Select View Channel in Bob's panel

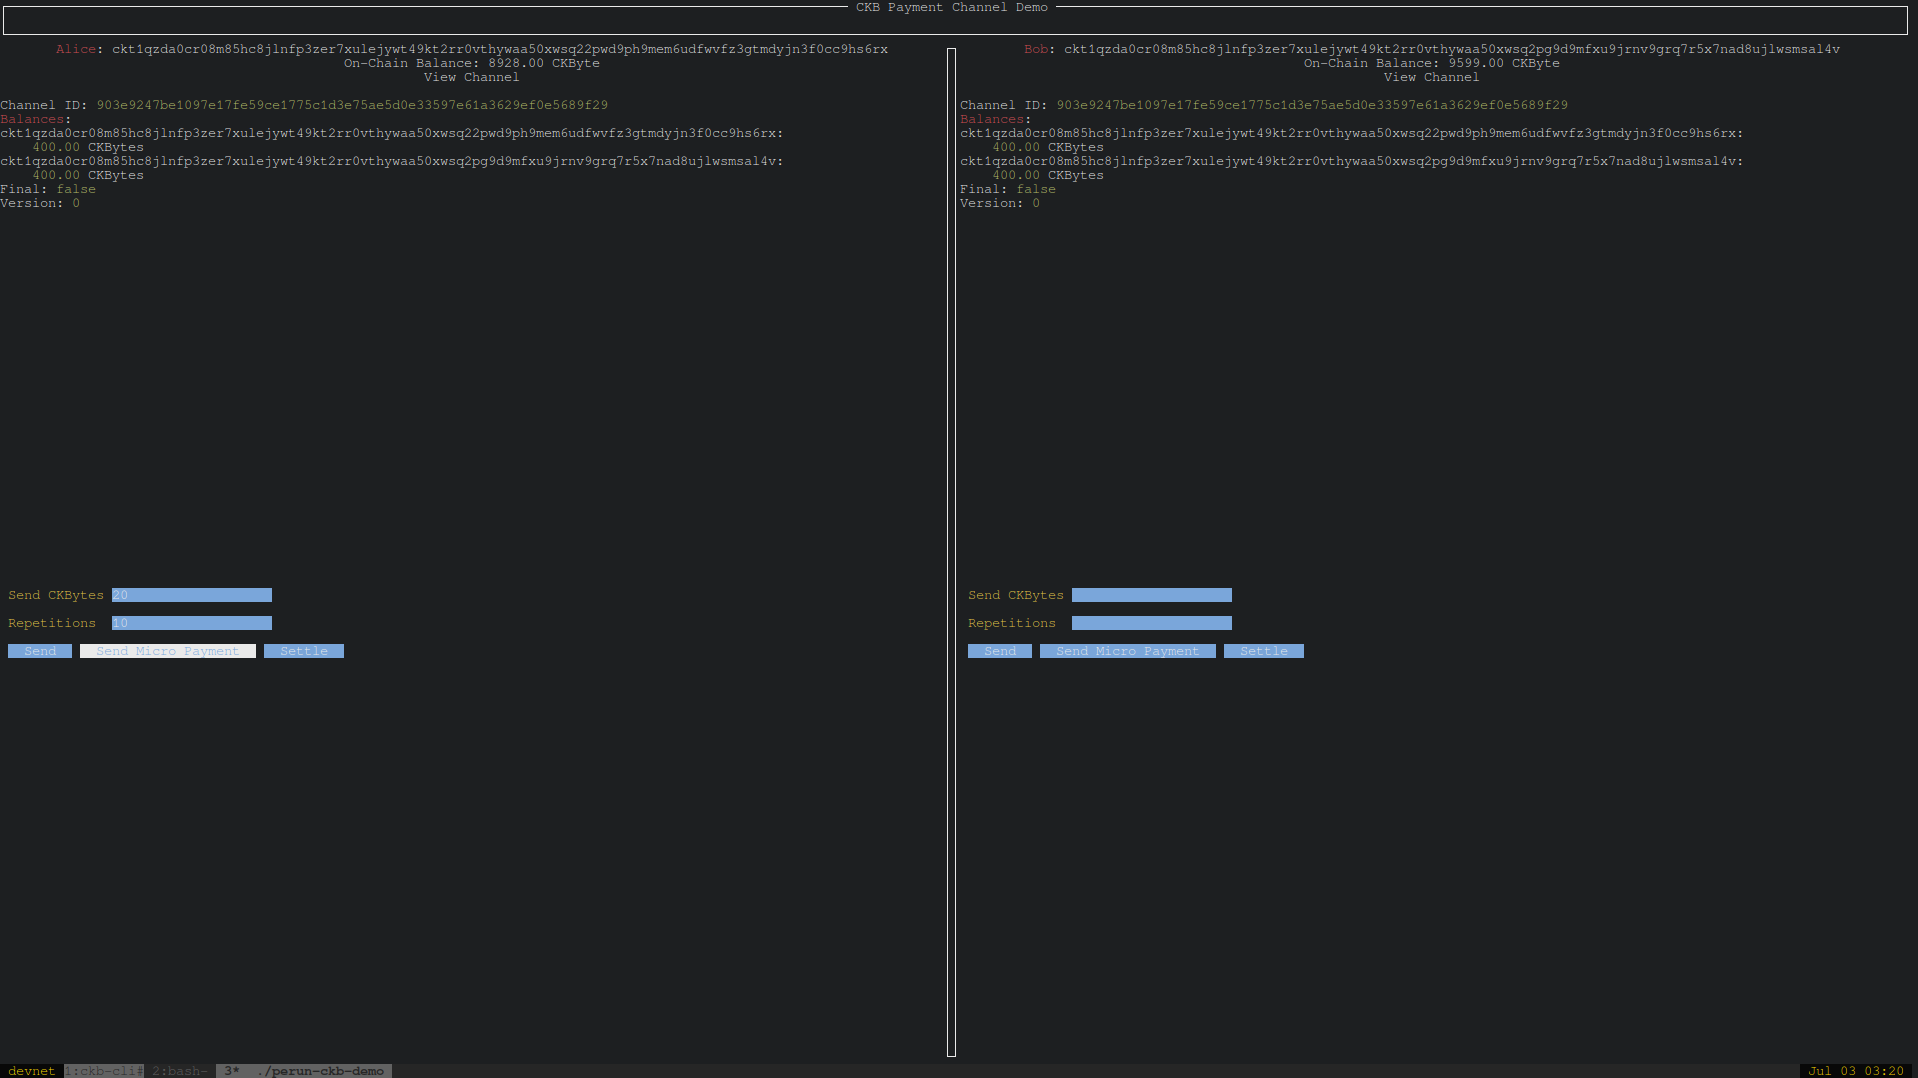1432,77
